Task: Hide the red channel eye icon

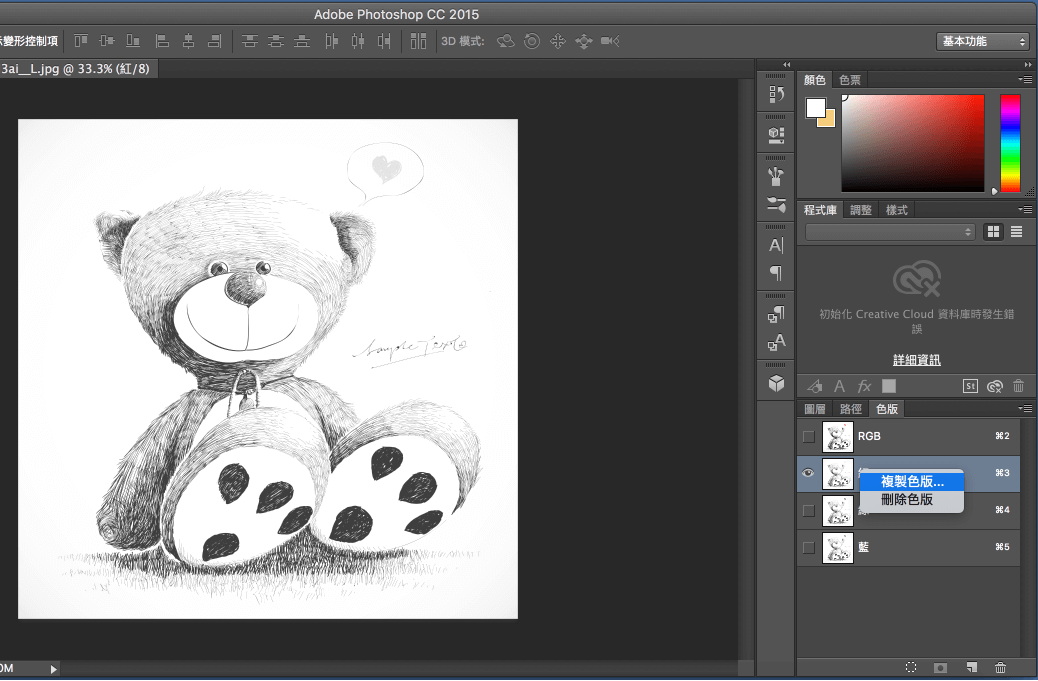Action: point(809,473)
